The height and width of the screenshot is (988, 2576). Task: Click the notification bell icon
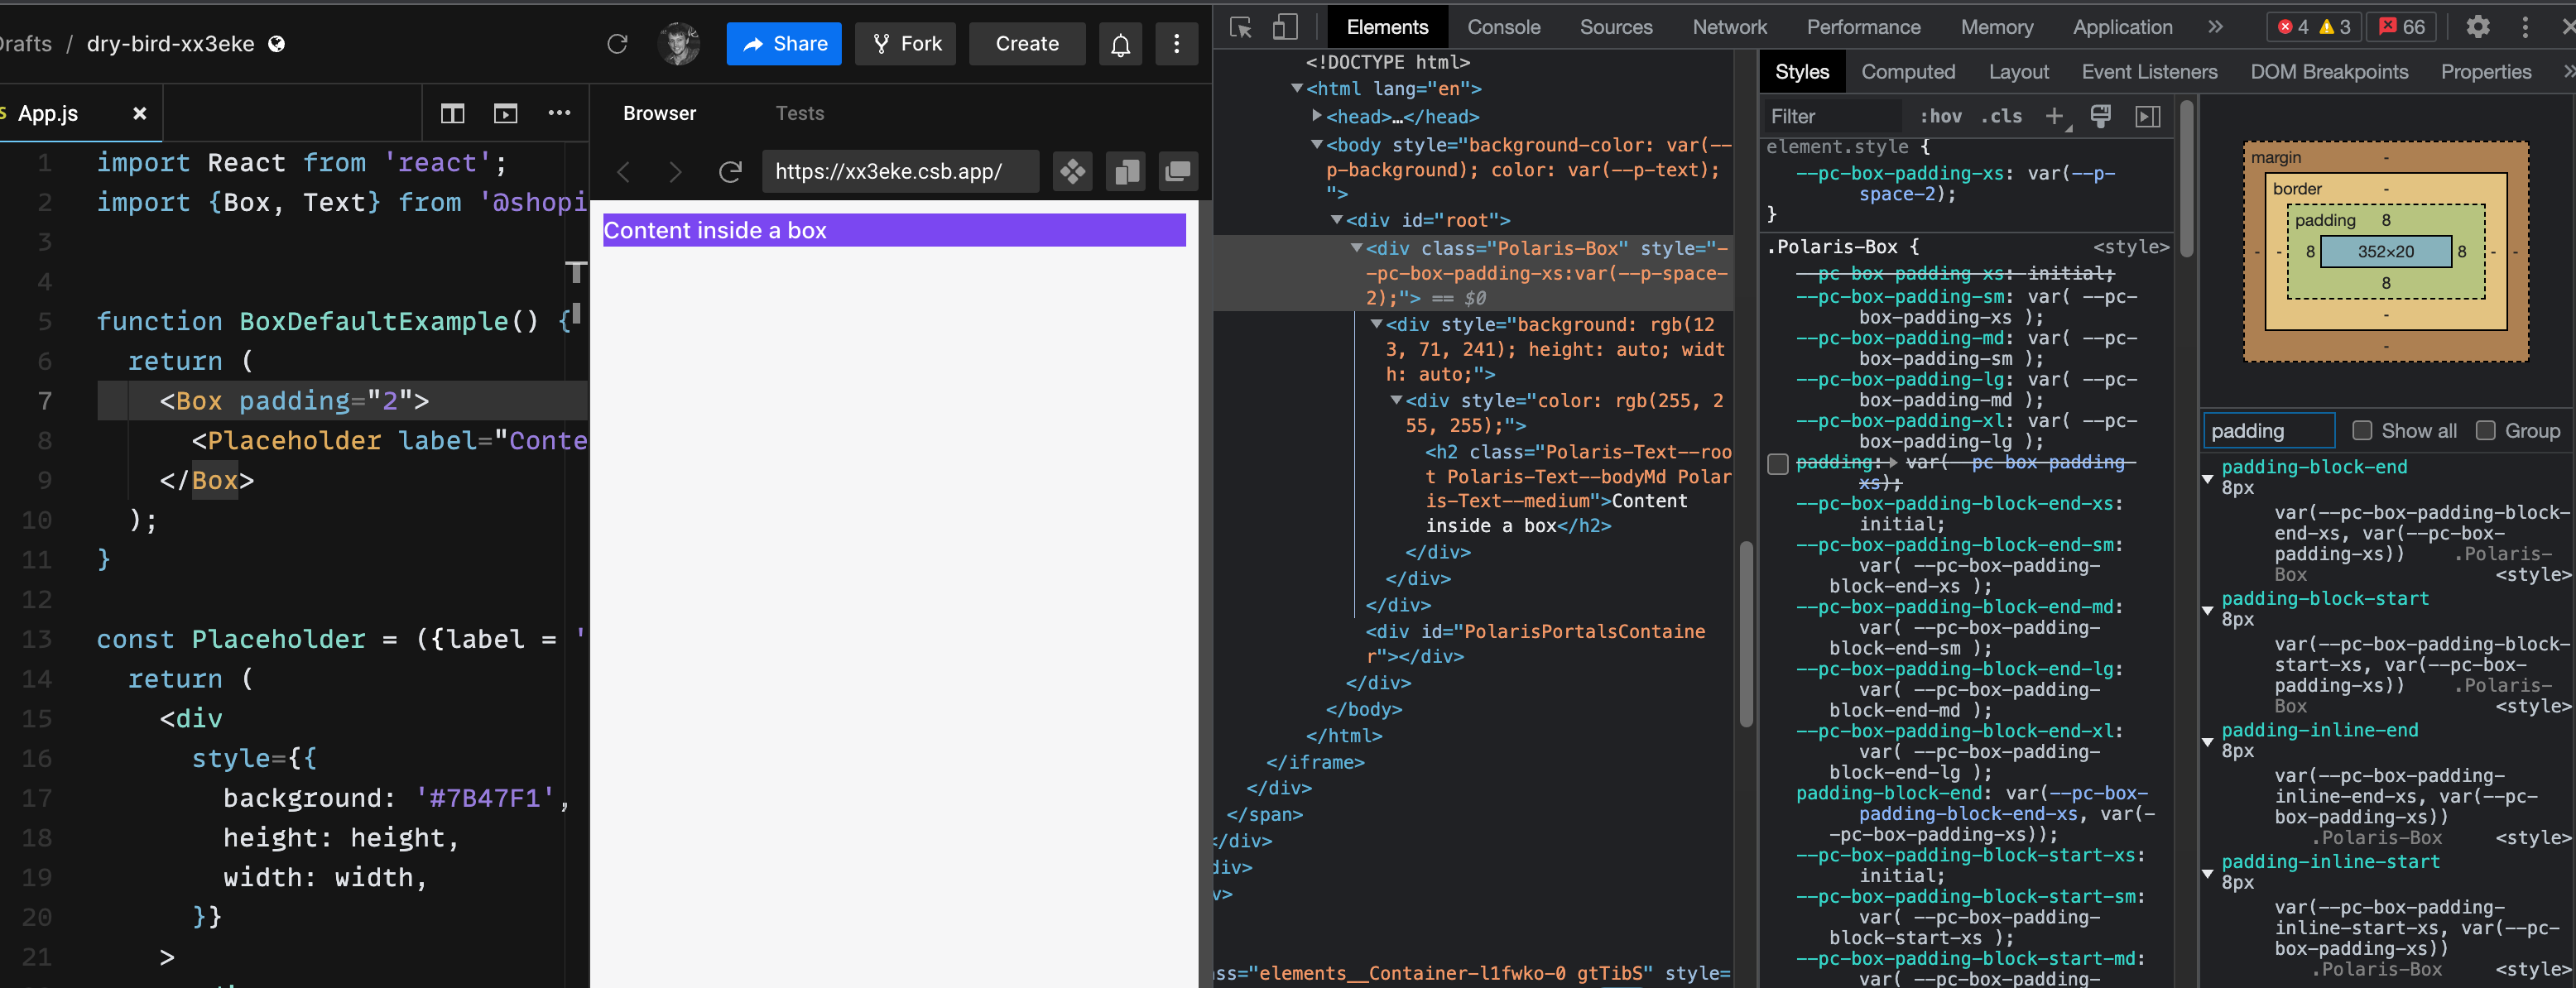pos(1120,43)
